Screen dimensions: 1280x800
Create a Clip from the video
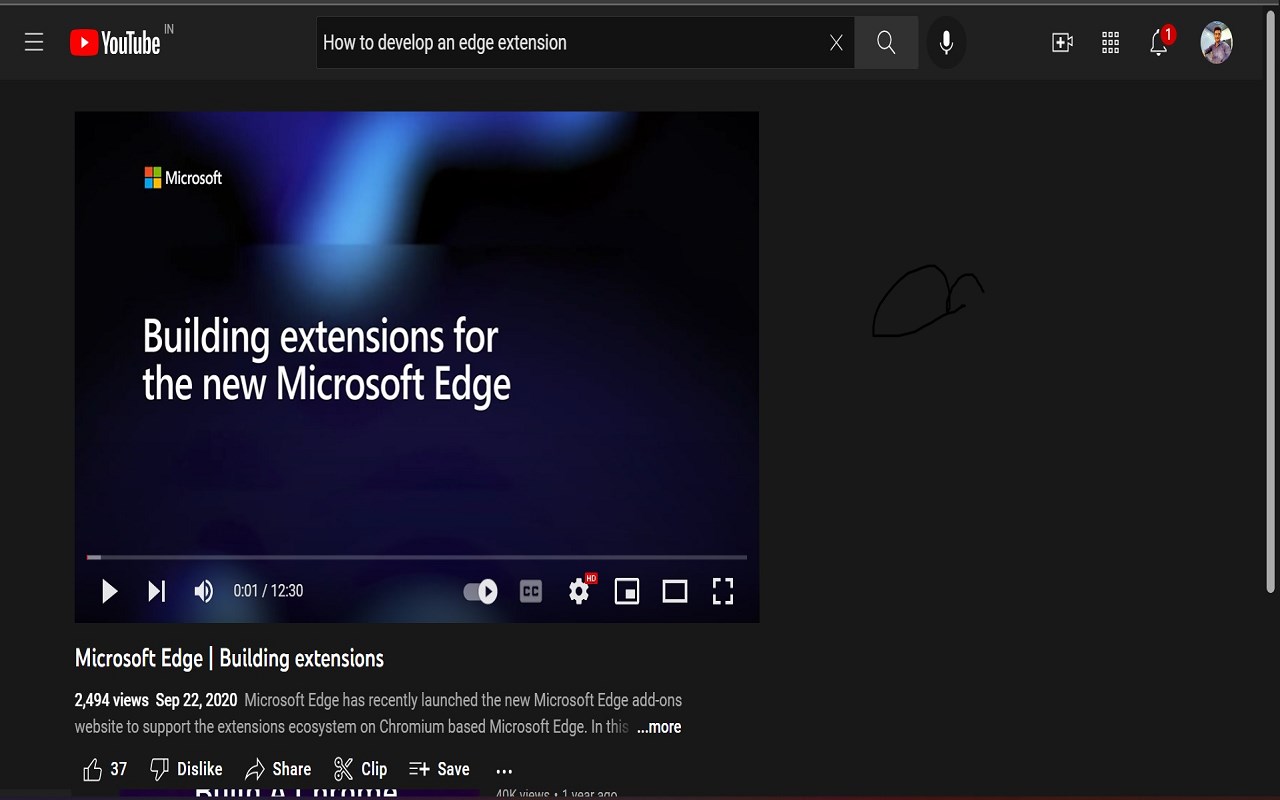360,769
